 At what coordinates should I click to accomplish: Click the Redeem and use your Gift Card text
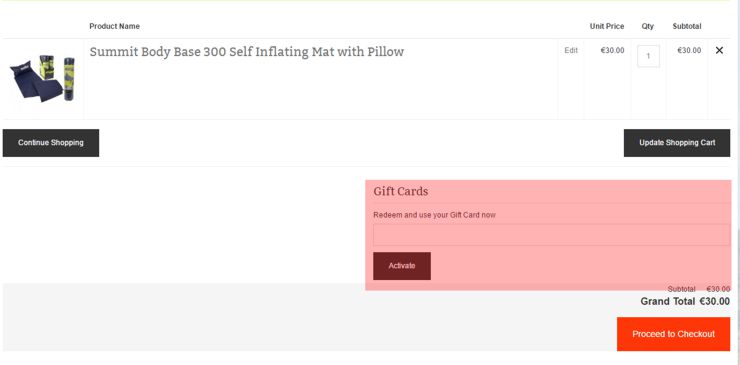click(434, 215)
